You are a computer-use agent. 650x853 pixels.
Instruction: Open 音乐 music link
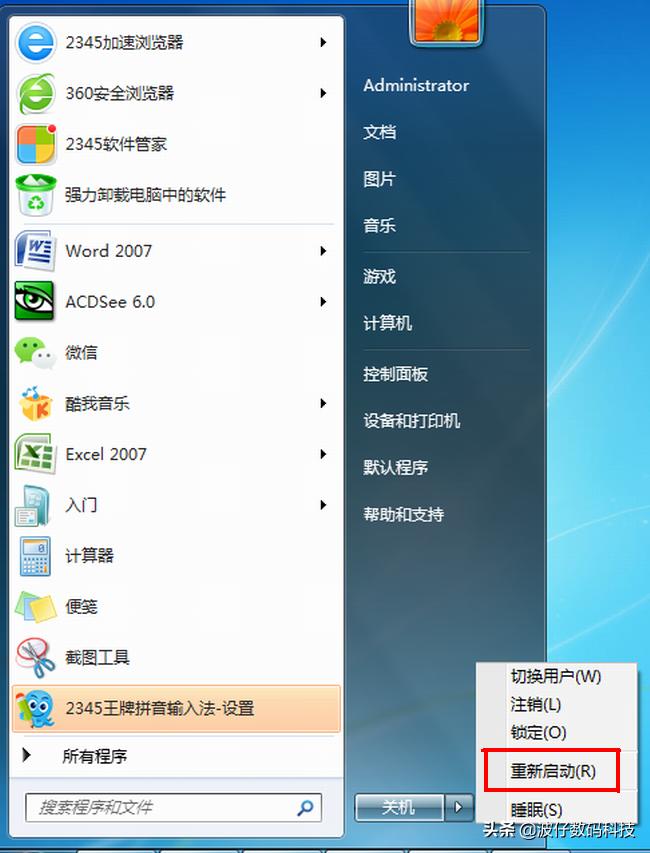tap(379, 226)
